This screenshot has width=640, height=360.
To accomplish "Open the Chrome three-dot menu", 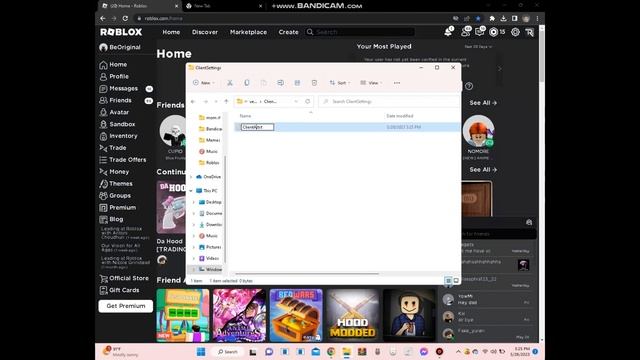I will [x=537, y=18].
